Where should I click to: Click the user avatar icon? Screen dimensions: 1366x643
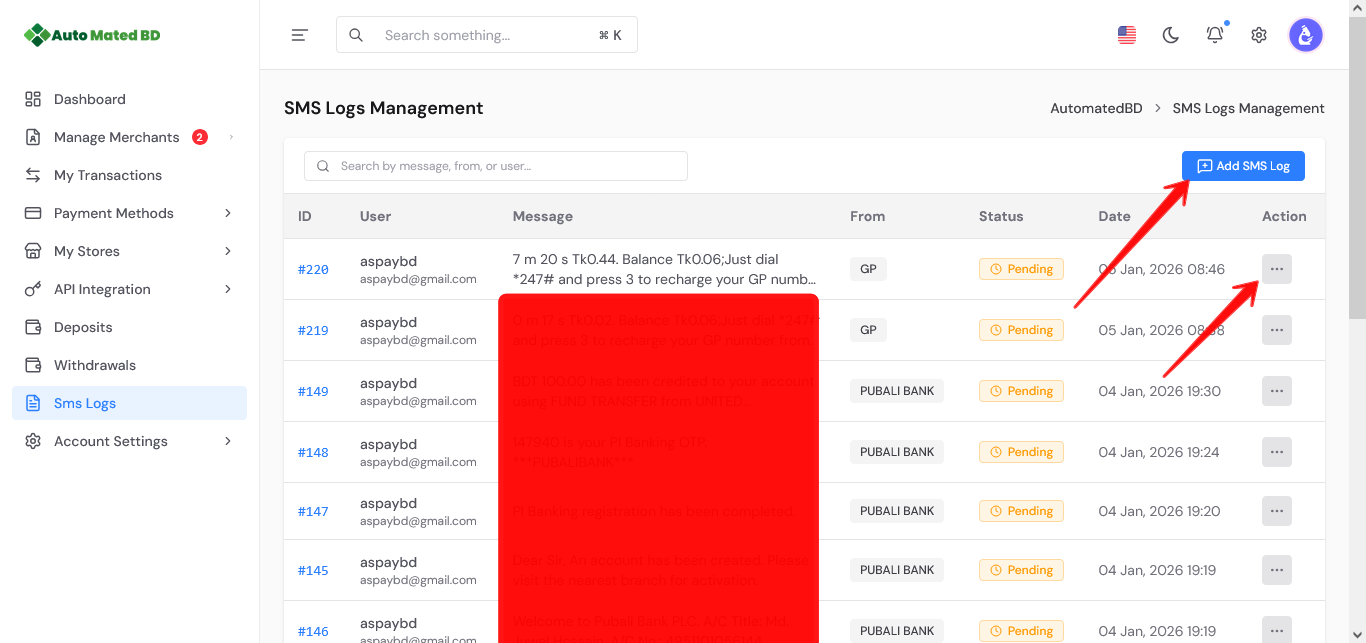[1305, 35]
